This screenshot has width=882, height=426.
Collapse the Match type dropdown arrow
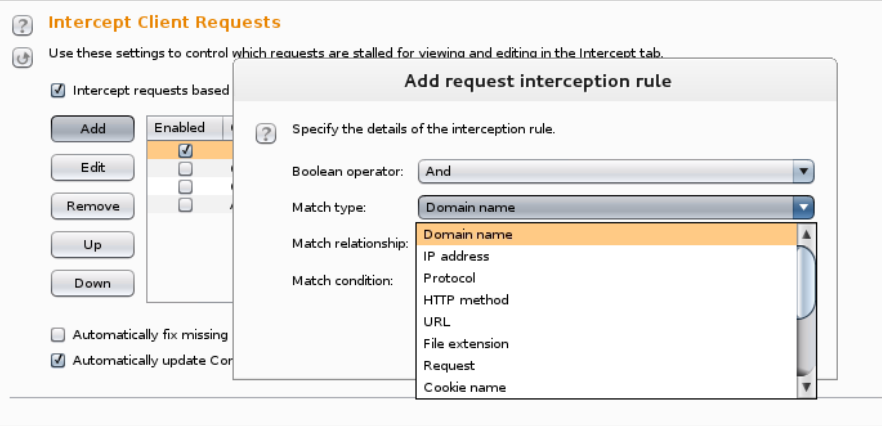coord(803,208)
